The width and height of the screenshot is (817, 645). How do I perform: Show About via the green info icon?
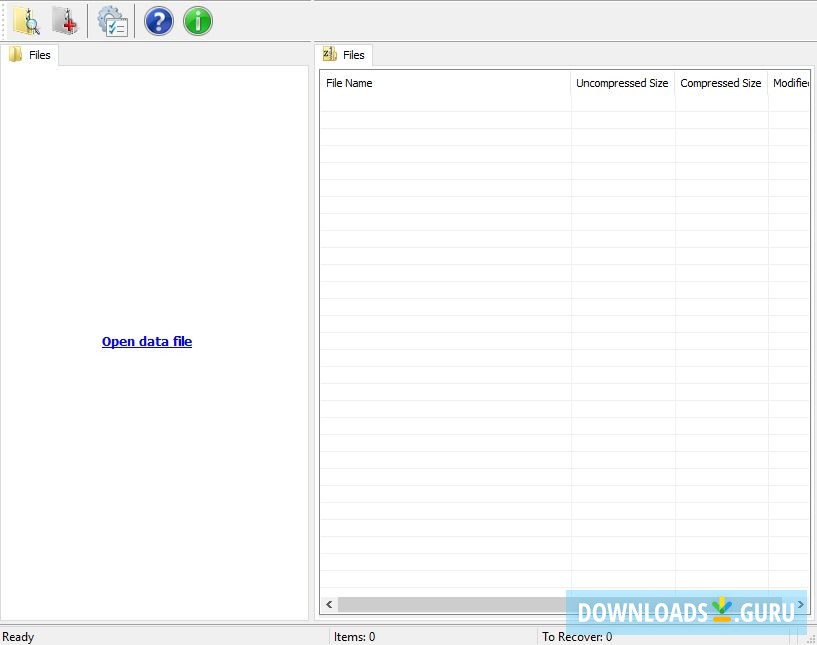click(x=196, y=20)
